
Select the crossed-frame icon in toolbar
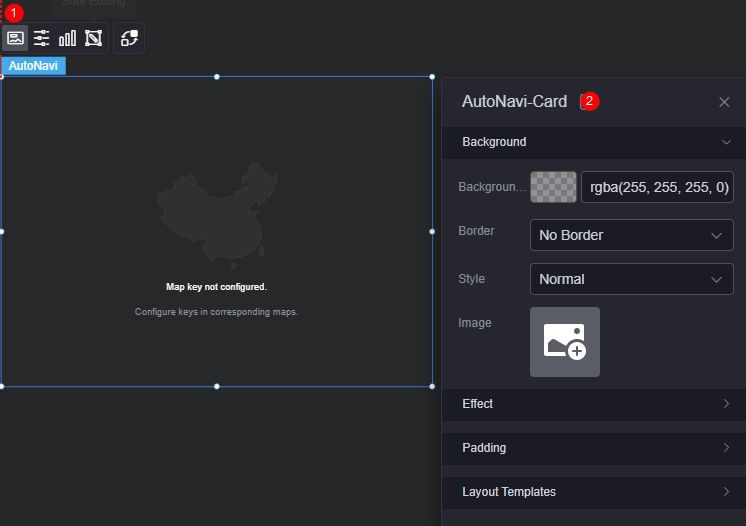click(x=93, y=38)
